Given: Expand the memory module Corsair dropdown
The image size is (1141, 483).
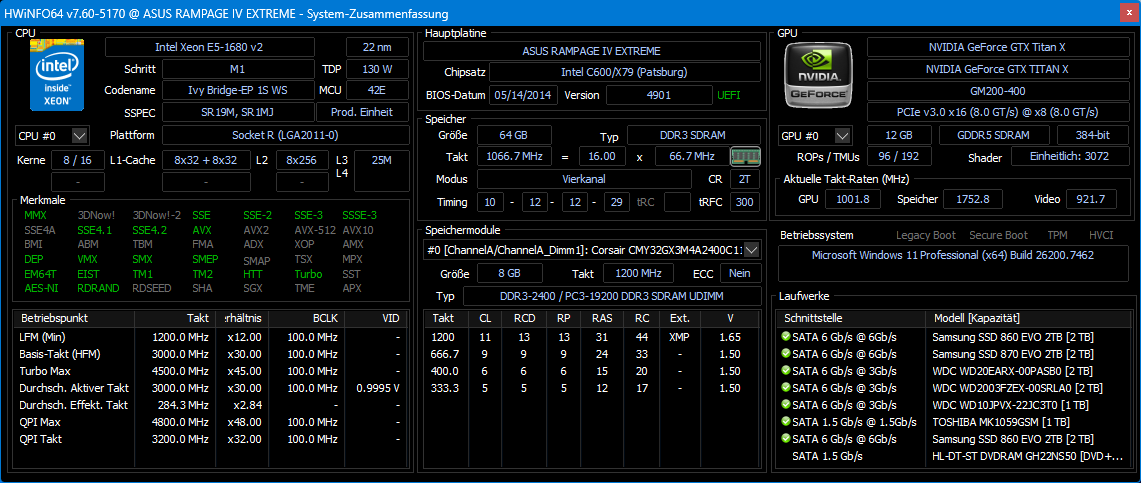Looking at the screenshot, I should click(751, 249).
